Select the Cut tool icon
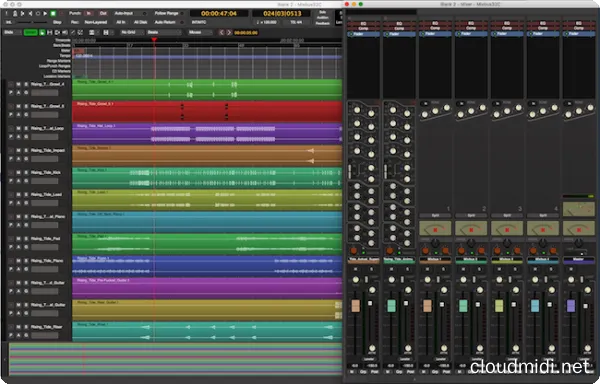 pyautogui.click(x=57, y=33)
